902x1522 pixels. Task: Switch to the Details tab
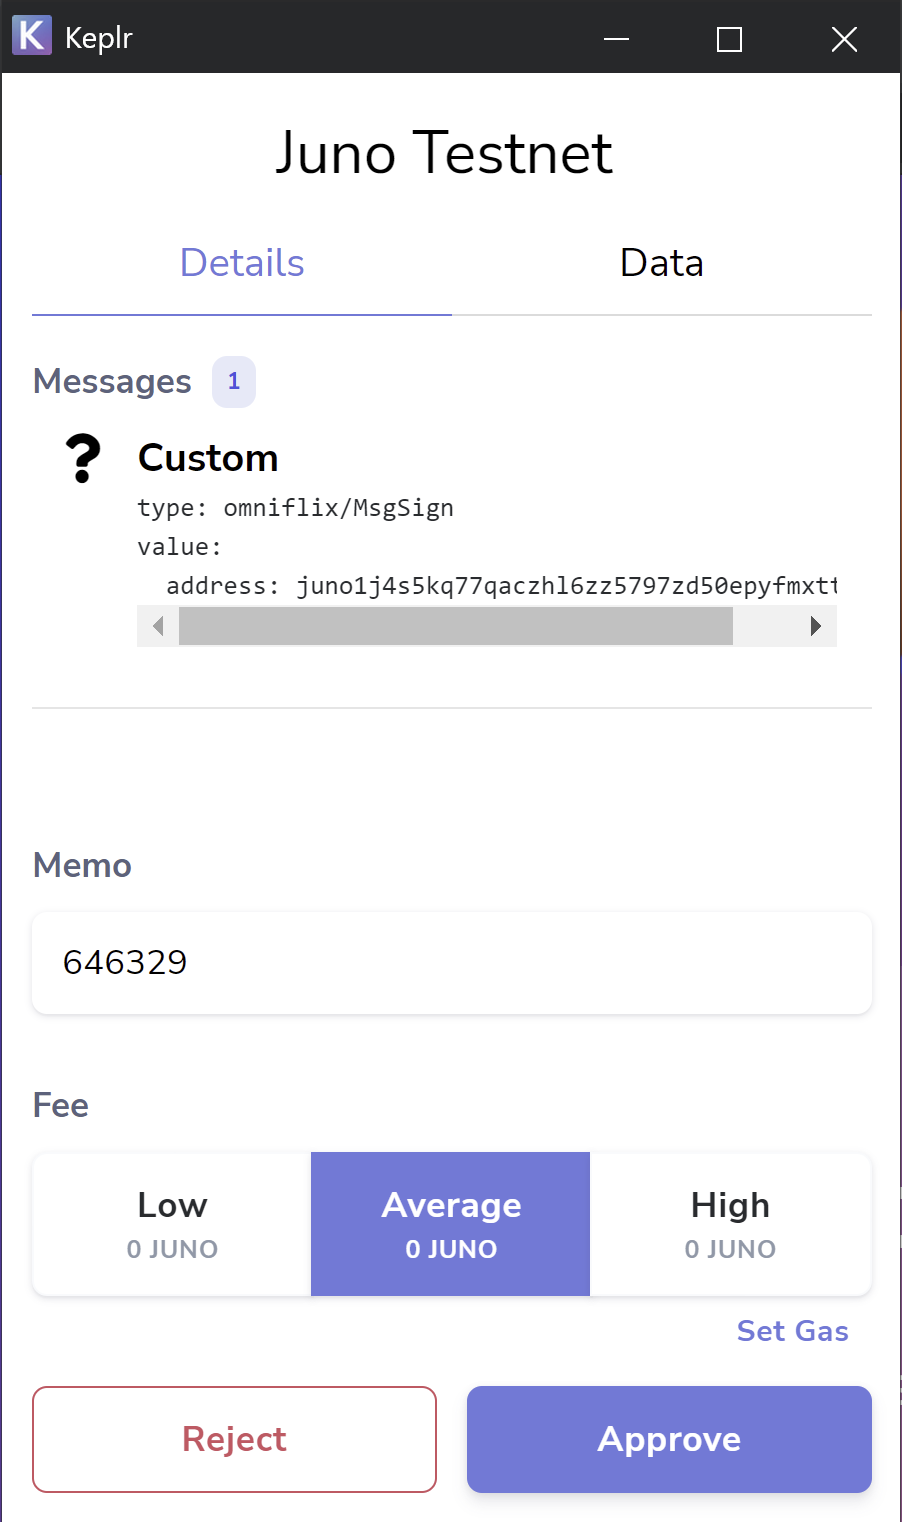point(242,263)
